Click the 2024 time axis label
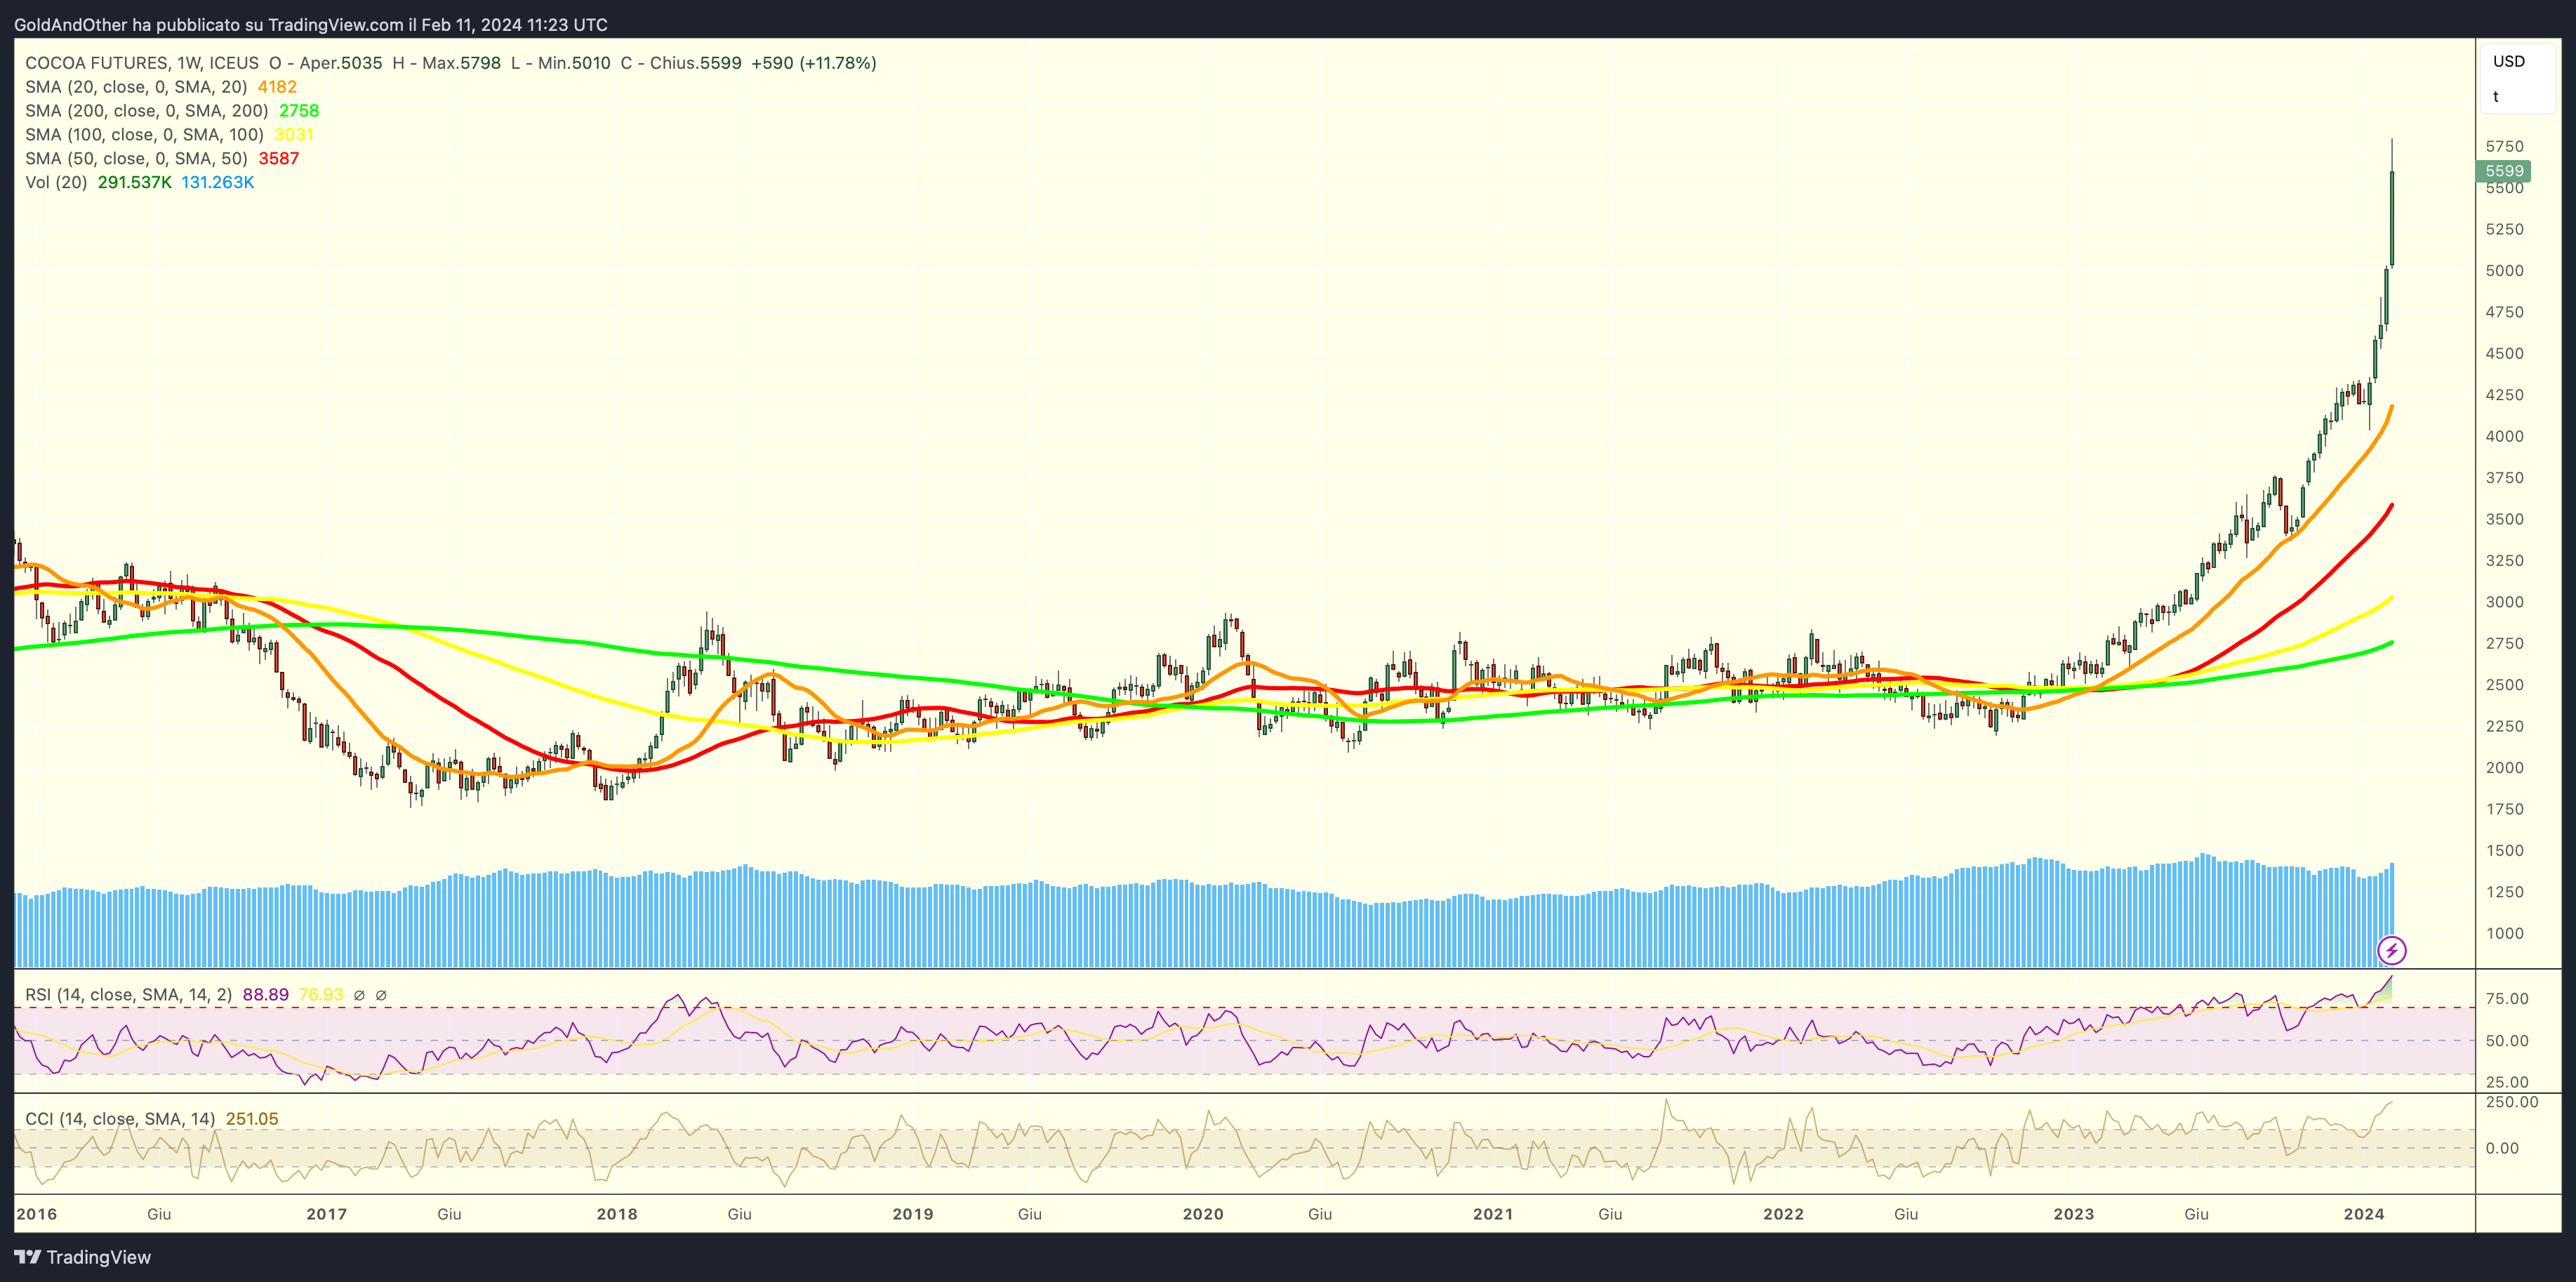 click(2364, 1214)
